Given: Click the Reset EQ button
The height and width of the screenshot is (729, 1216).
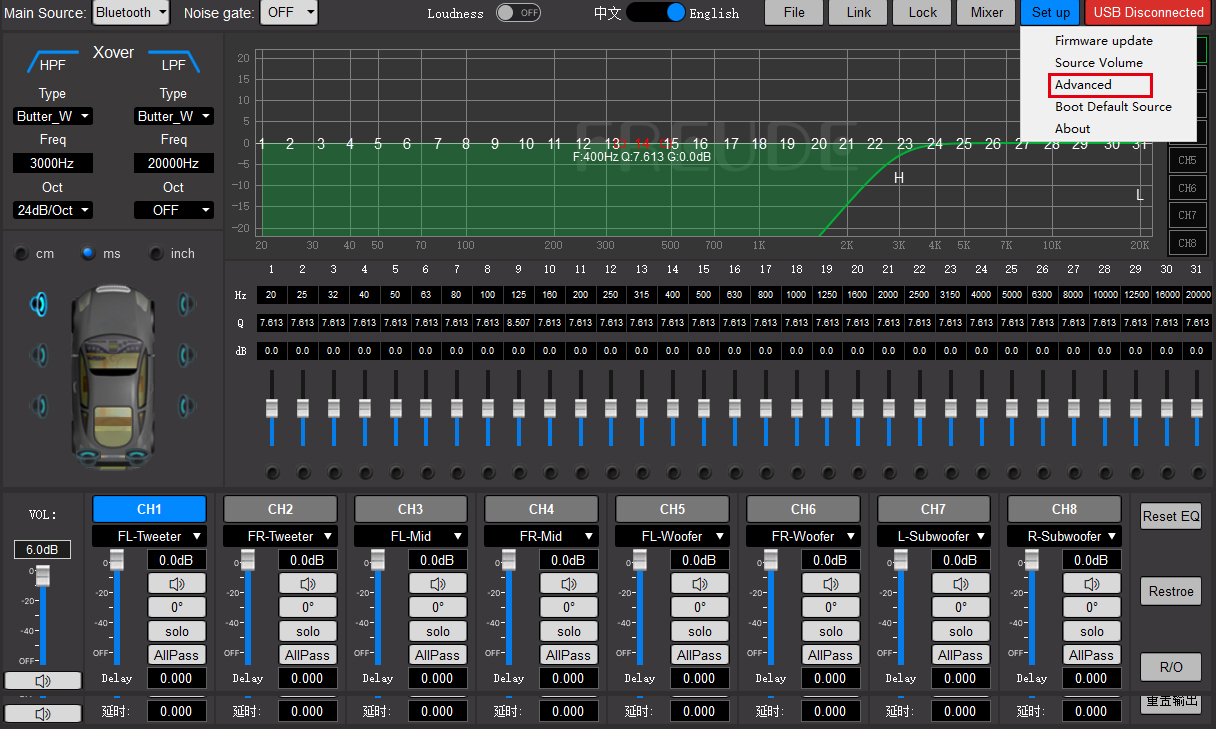Looking at the screenshot, I should (1171, 516).
